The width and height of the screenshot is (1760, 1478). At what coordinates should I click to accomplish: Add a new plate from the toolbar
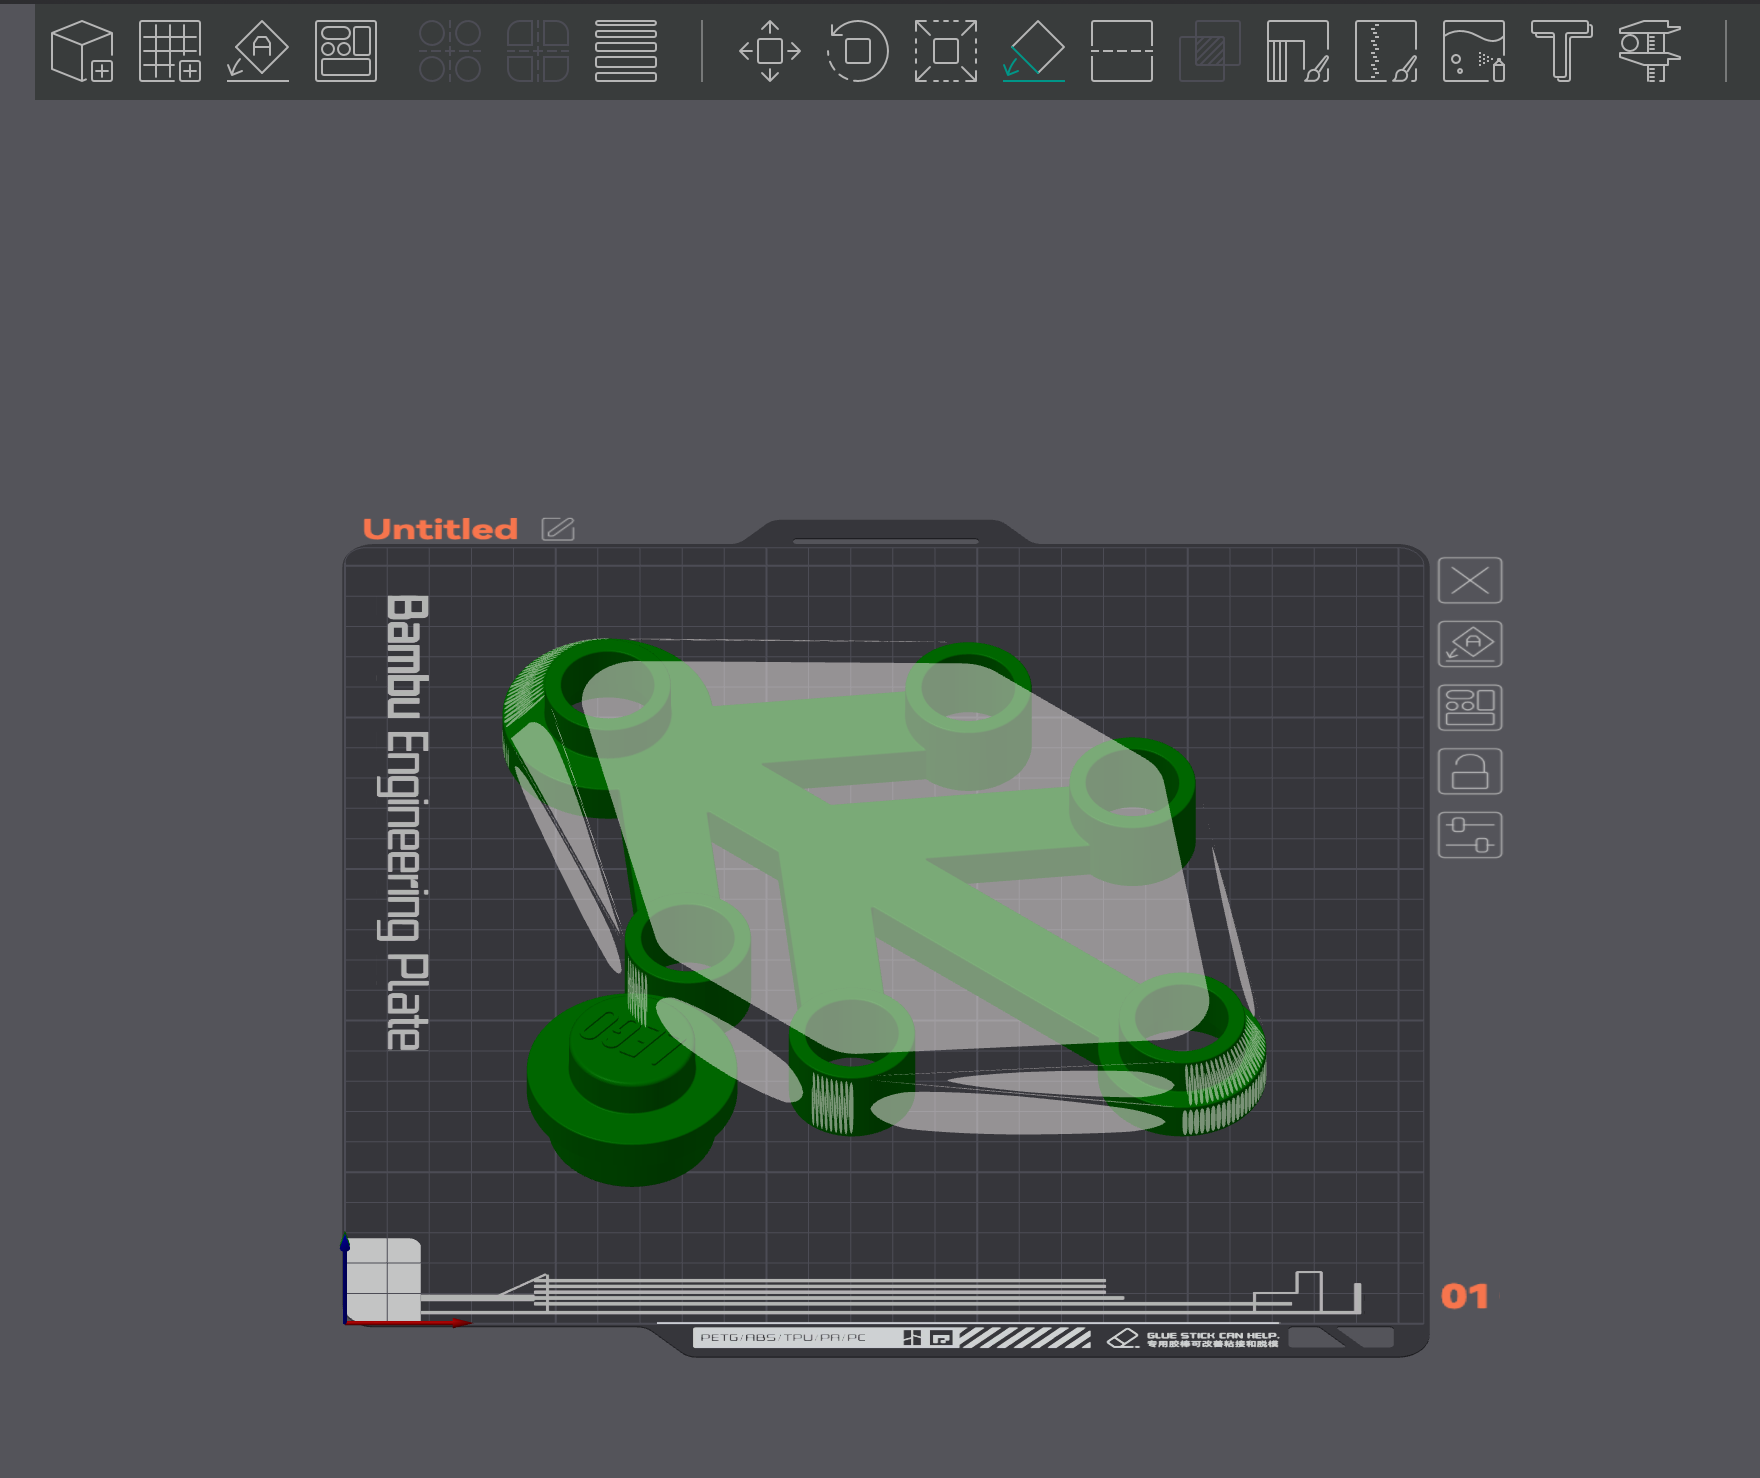click(170, 51)
